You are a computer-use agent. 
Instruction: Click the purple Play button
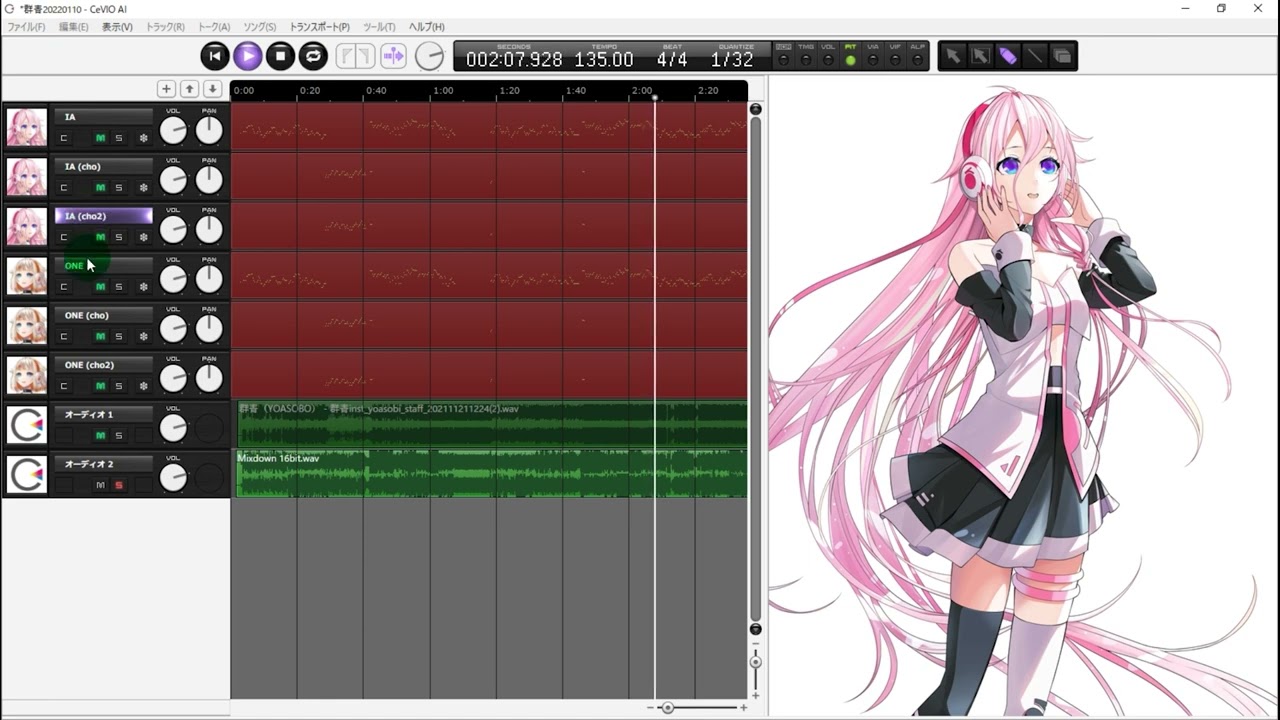pyautogui.click(x=247, y=56)
